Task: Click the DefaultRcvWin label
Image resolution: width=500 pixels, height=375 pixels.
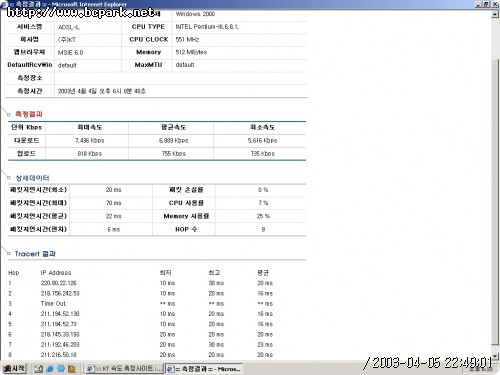Action: (30, 65)
